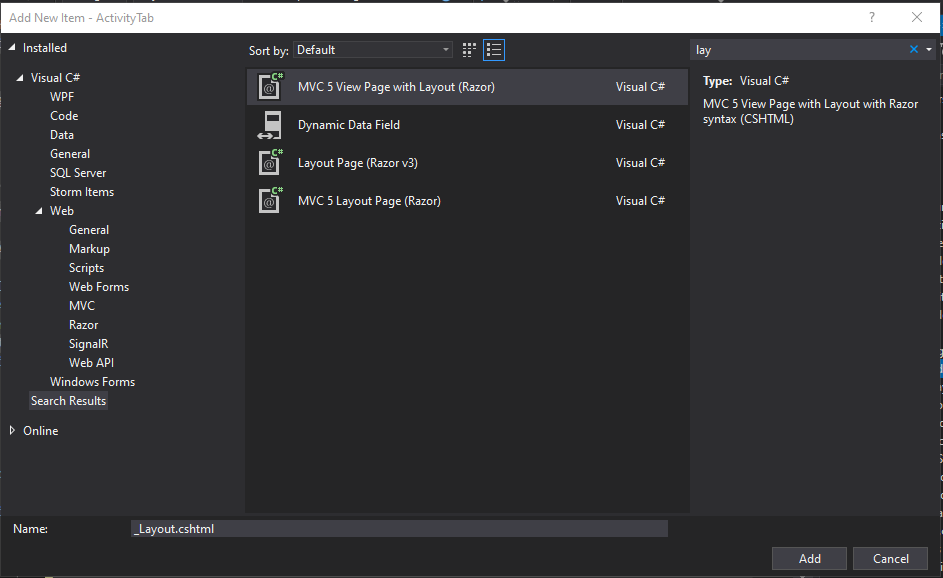Viewport: 943px width, 578px height.
Task: Expand the Online node
Action: (x=12, y=430)
